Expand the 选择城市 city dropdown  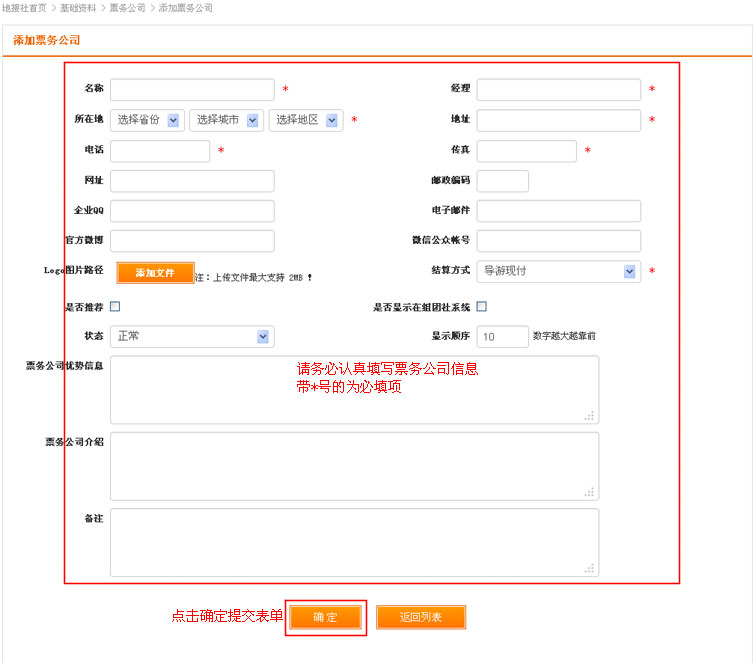(226, 120)
